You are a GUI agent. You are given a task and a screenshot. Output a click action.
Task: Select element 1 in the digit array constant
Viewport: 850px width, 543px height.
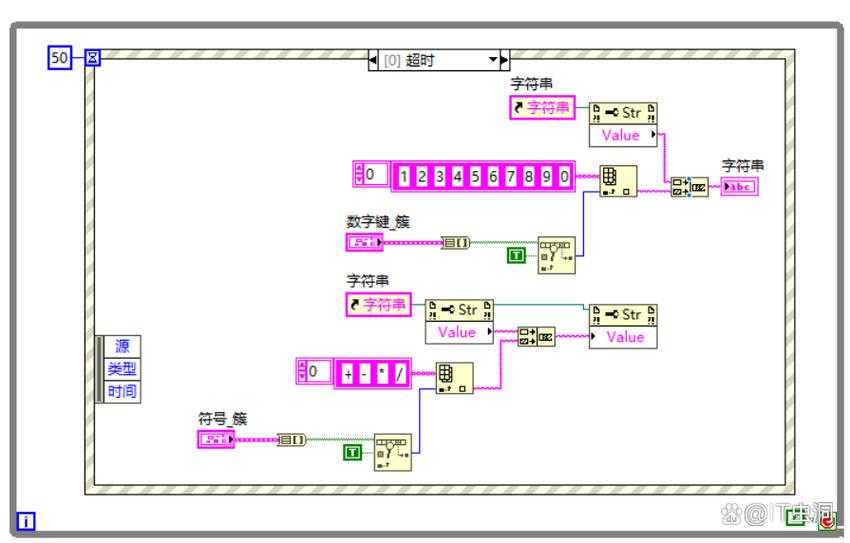pyautogui.click(x=404, y=177)
